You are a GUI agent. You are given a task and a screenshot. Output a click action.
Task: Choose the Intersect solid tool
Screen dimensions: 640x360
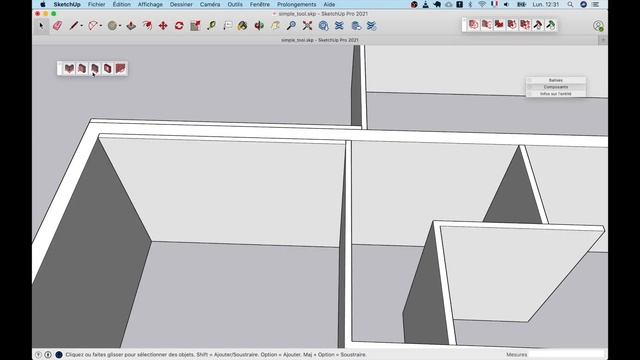tap(486, 24)
